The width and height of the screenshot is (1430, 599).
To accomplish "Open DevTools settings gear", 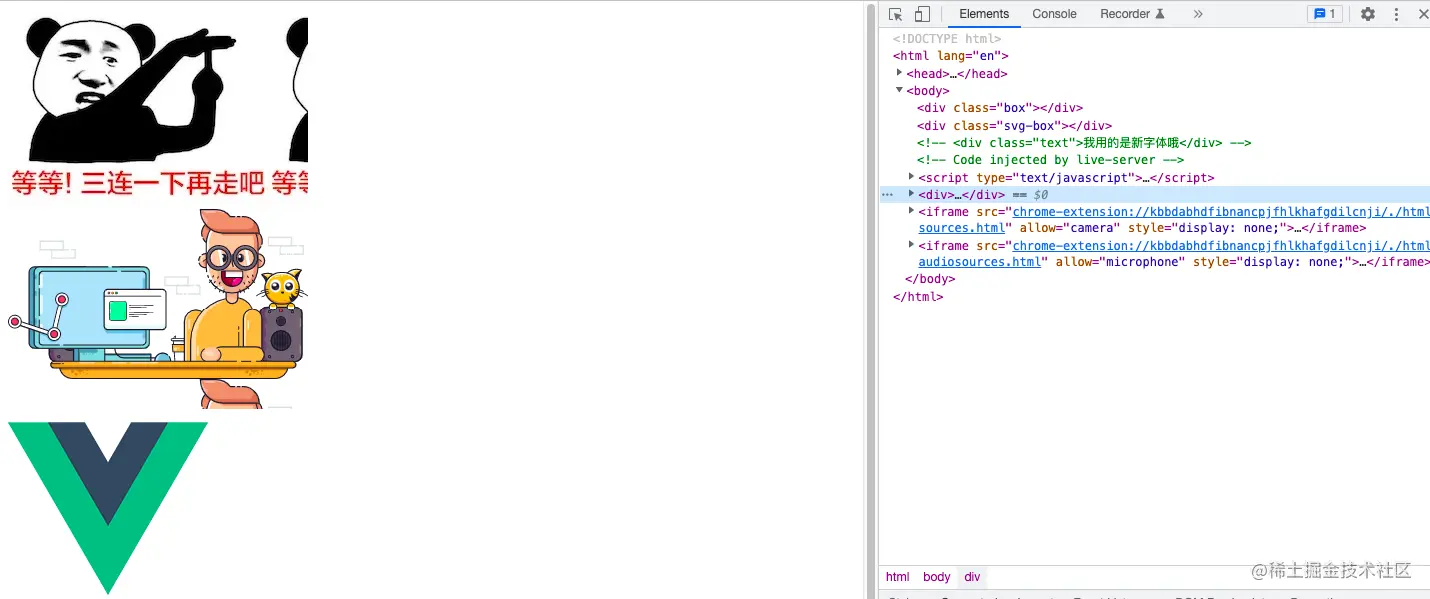I will coord(1368,14).
